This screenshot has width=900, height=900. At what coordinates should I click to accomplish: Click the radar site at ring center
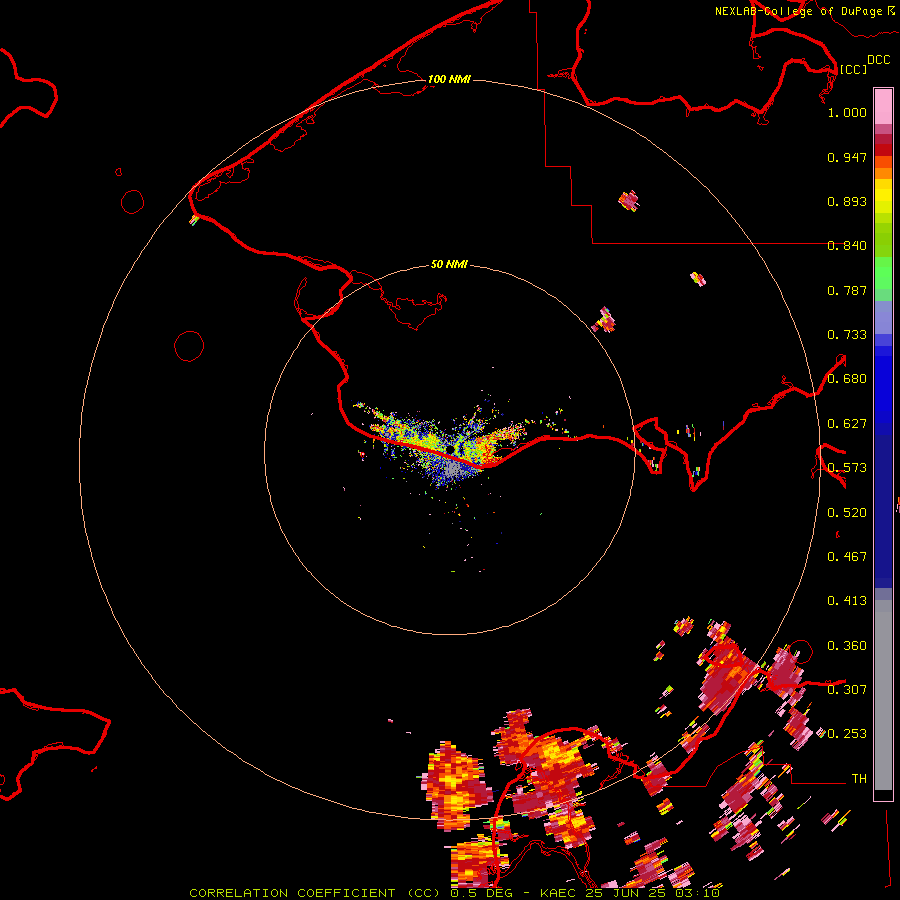point(450,450)
